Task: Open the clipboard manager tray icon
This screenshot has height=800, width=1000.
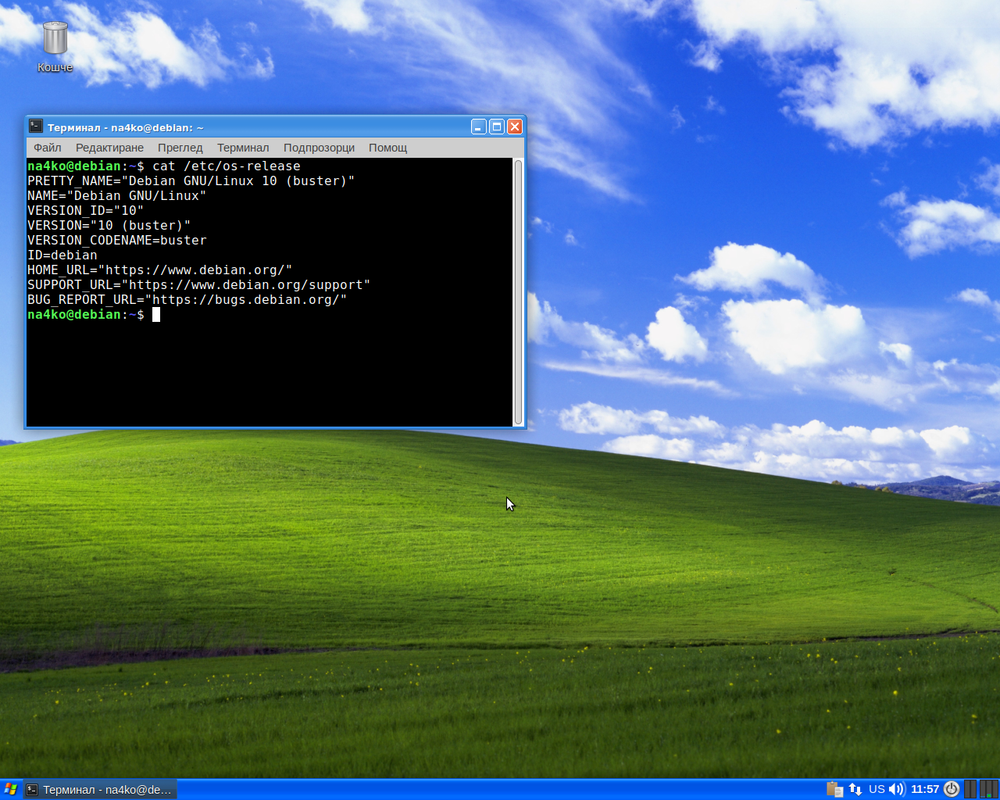Action: (x=834, y=789)
